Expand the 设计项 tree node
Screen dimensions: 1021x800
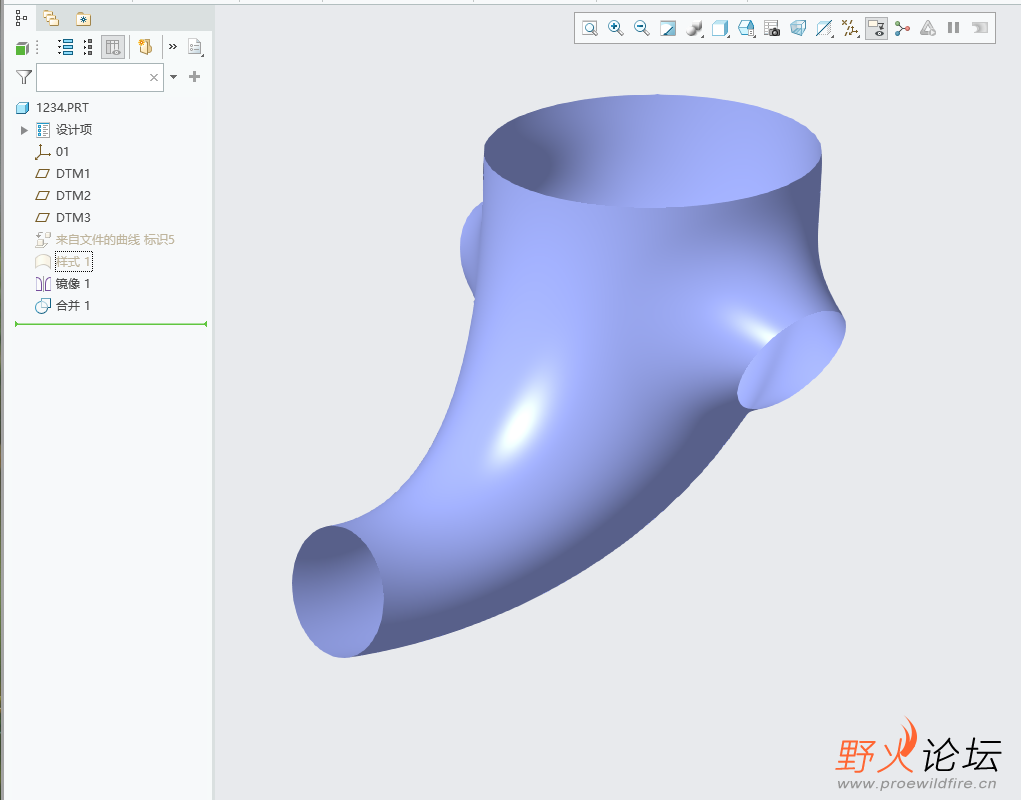pyautogui.click(x=25, y=130)
